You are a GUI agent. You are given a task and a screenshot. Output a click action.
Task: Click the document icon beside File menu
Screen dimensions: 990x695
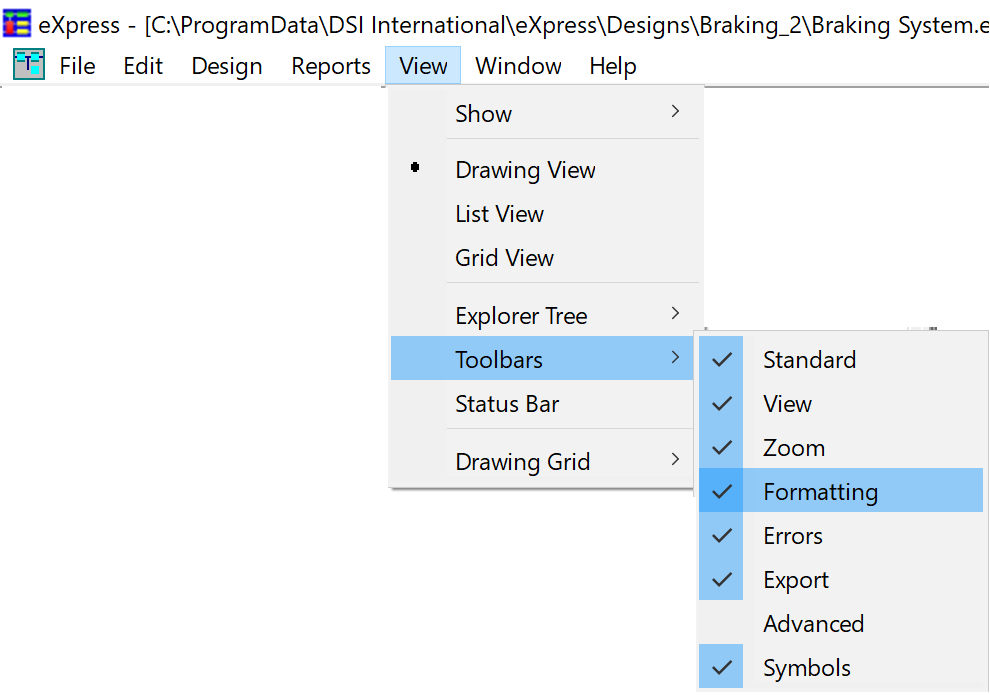tap(29, 64)
